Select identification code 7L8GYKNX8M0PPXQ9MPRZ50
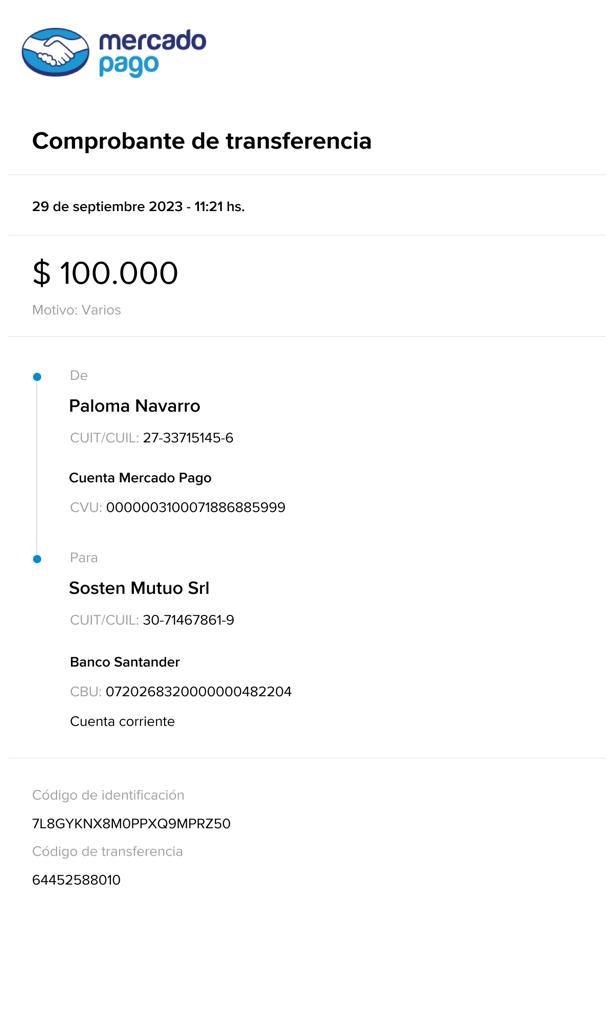Screen dimensions: 614x1024 (x=131, y=824)
